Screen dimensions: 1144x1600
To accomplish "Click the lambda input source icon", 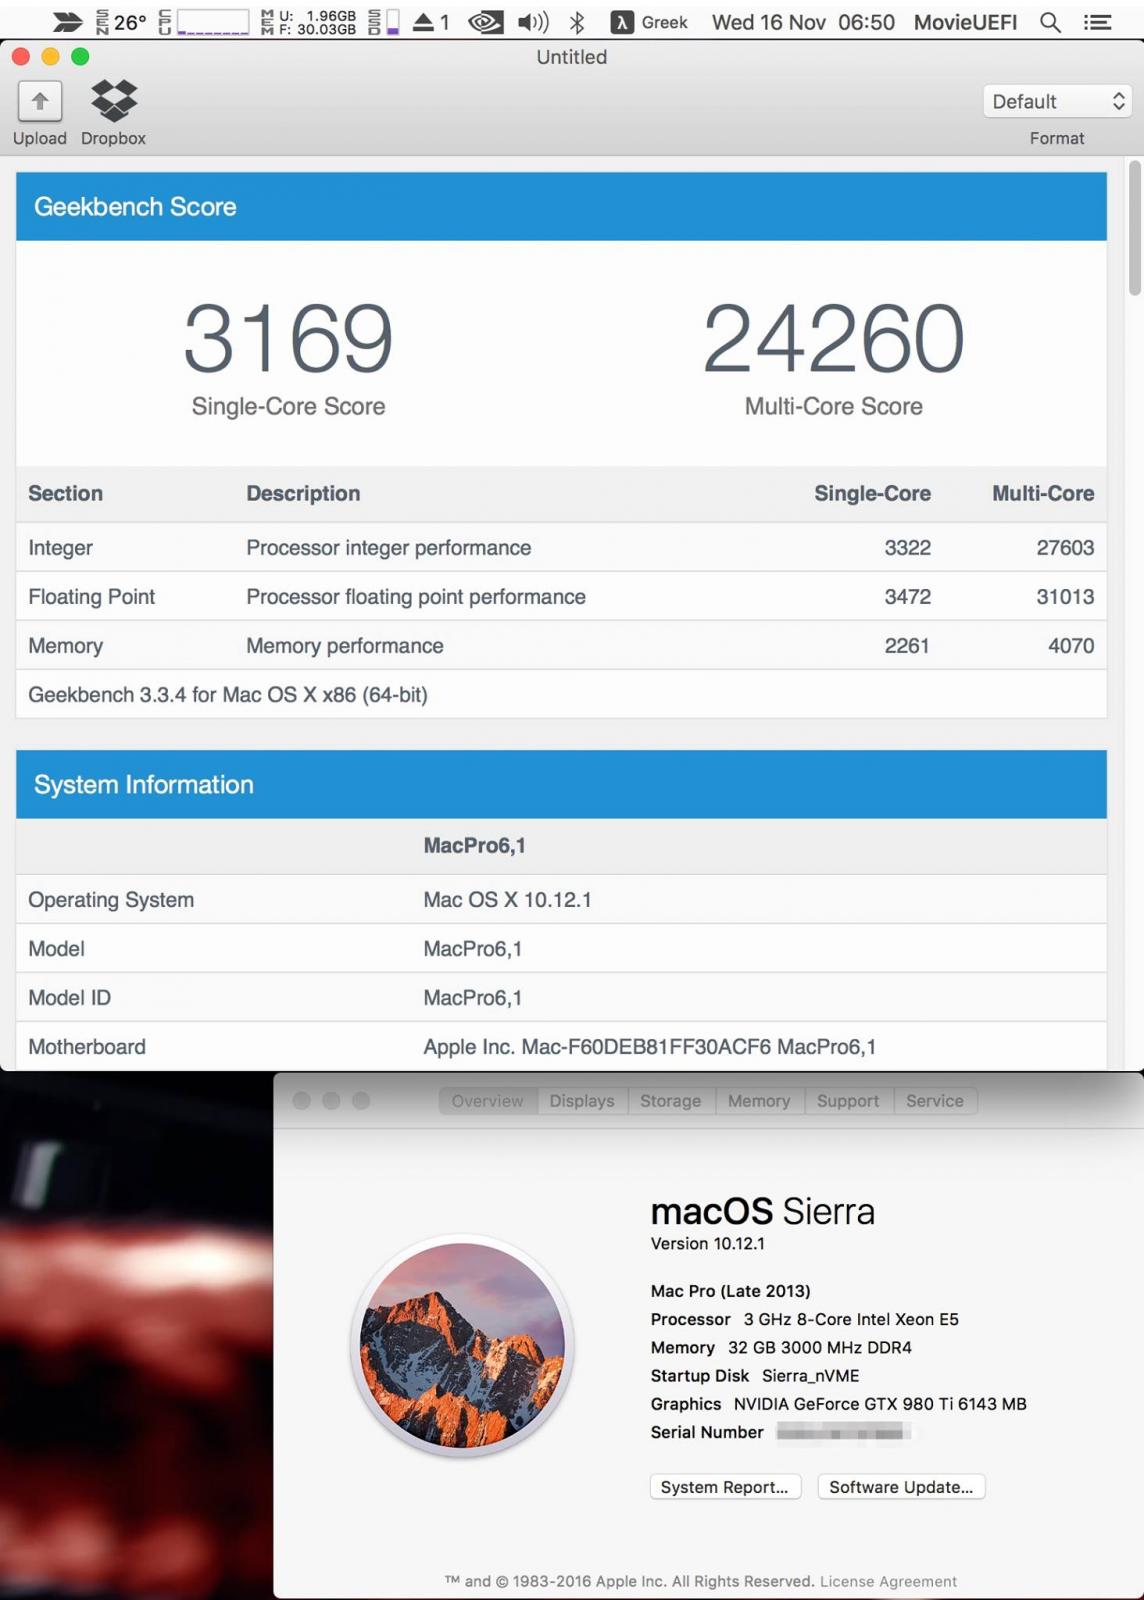I will coord(622,22).
